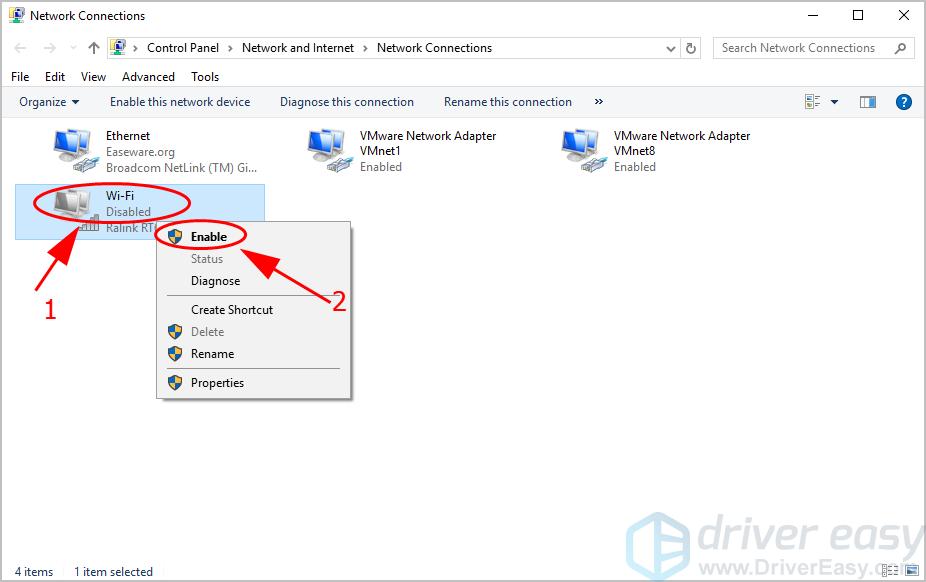
Task: Select VMware Network Adapter VMnet8
Action: coord(582,147)
